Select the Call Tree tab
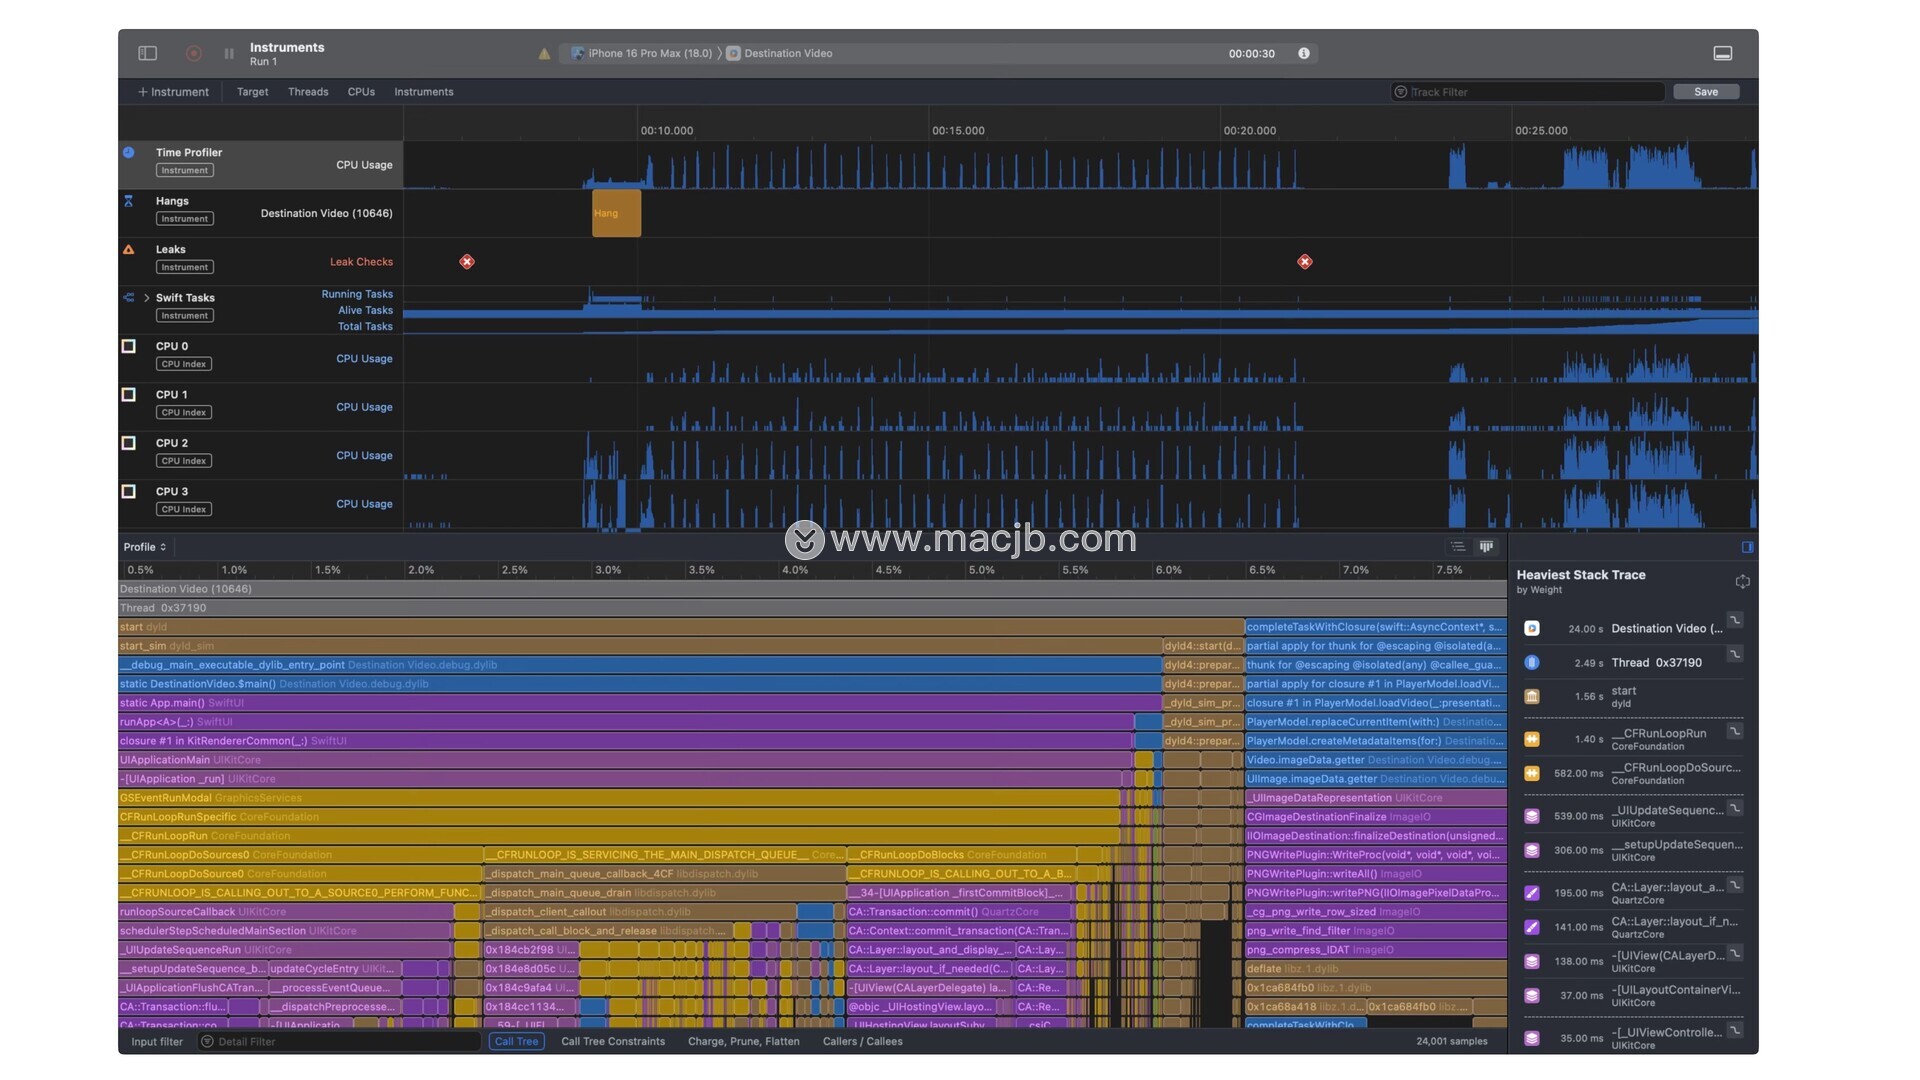 tap(516, 1042)
